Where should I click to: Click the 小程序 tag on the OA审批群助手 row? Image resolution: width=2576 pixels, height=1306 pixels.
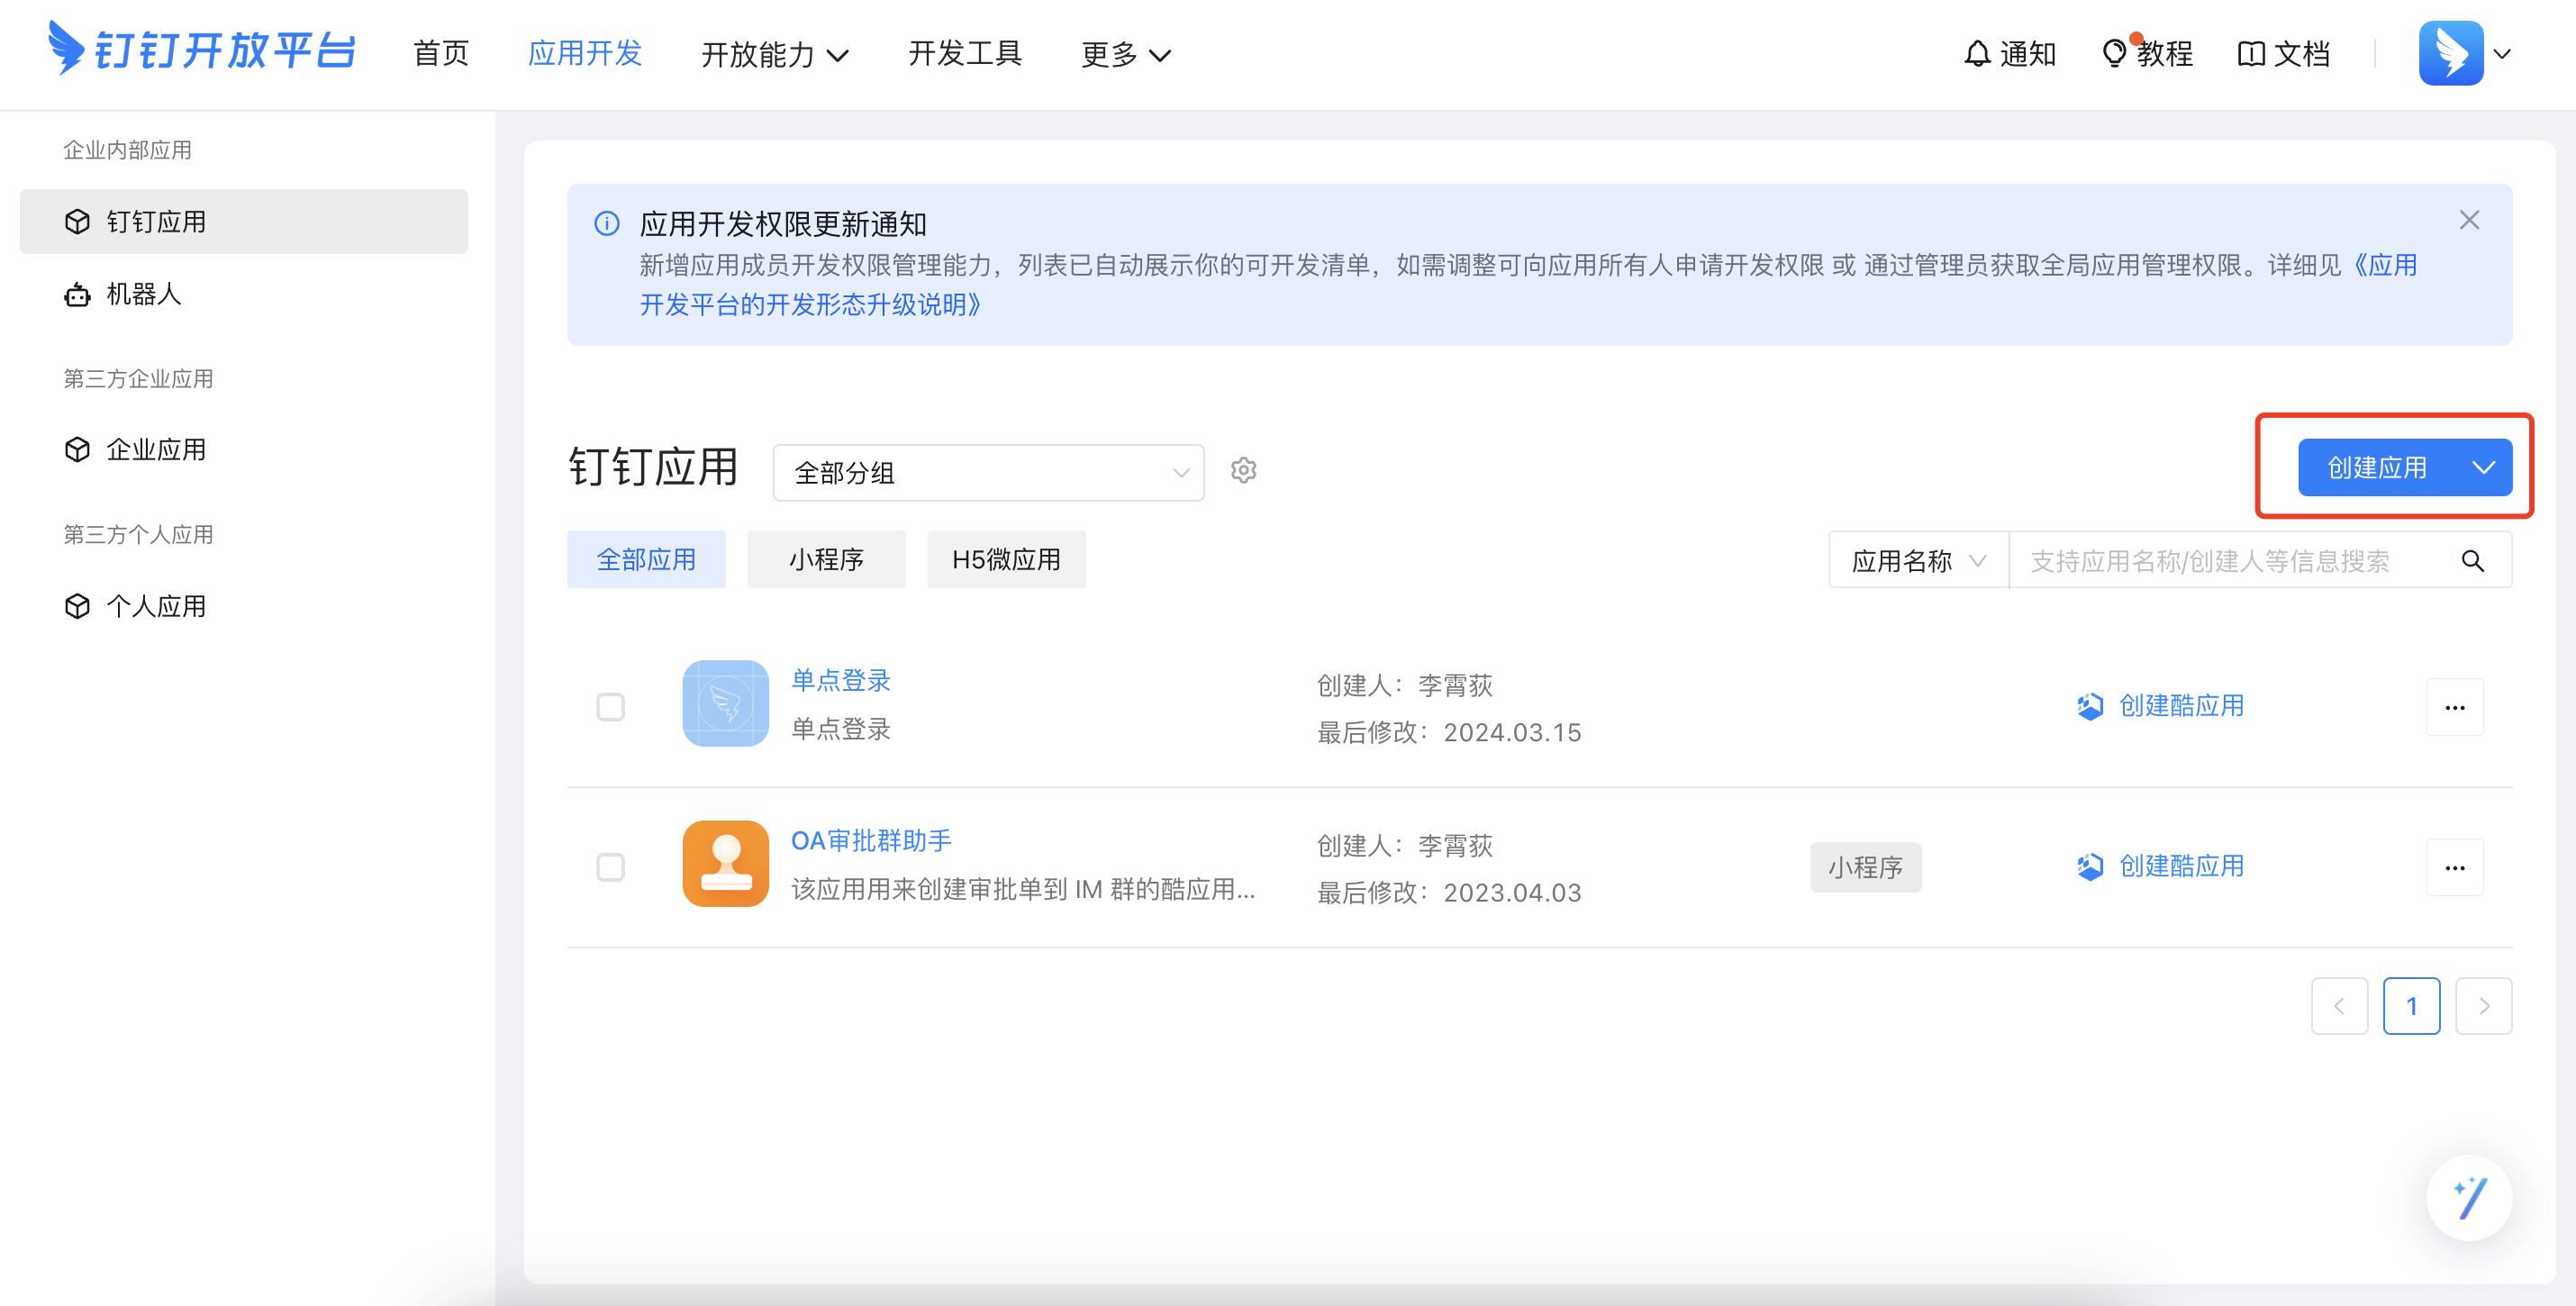click(x=1865, y=867)
